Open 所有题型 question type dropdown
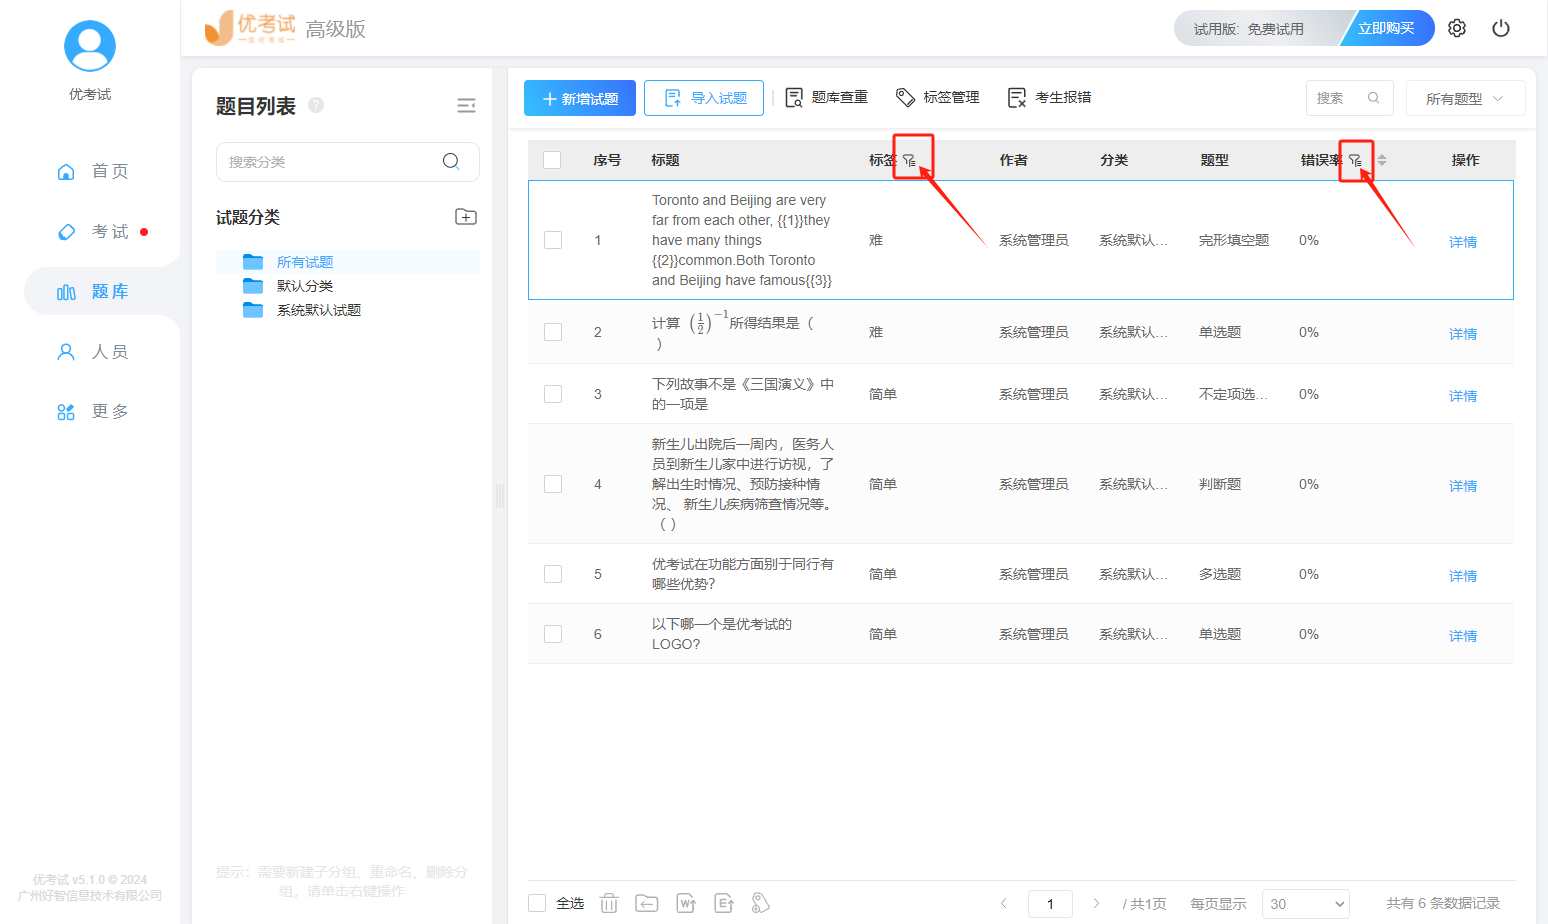Screen dimensions: 1548x924 [x=1465, y=98]
